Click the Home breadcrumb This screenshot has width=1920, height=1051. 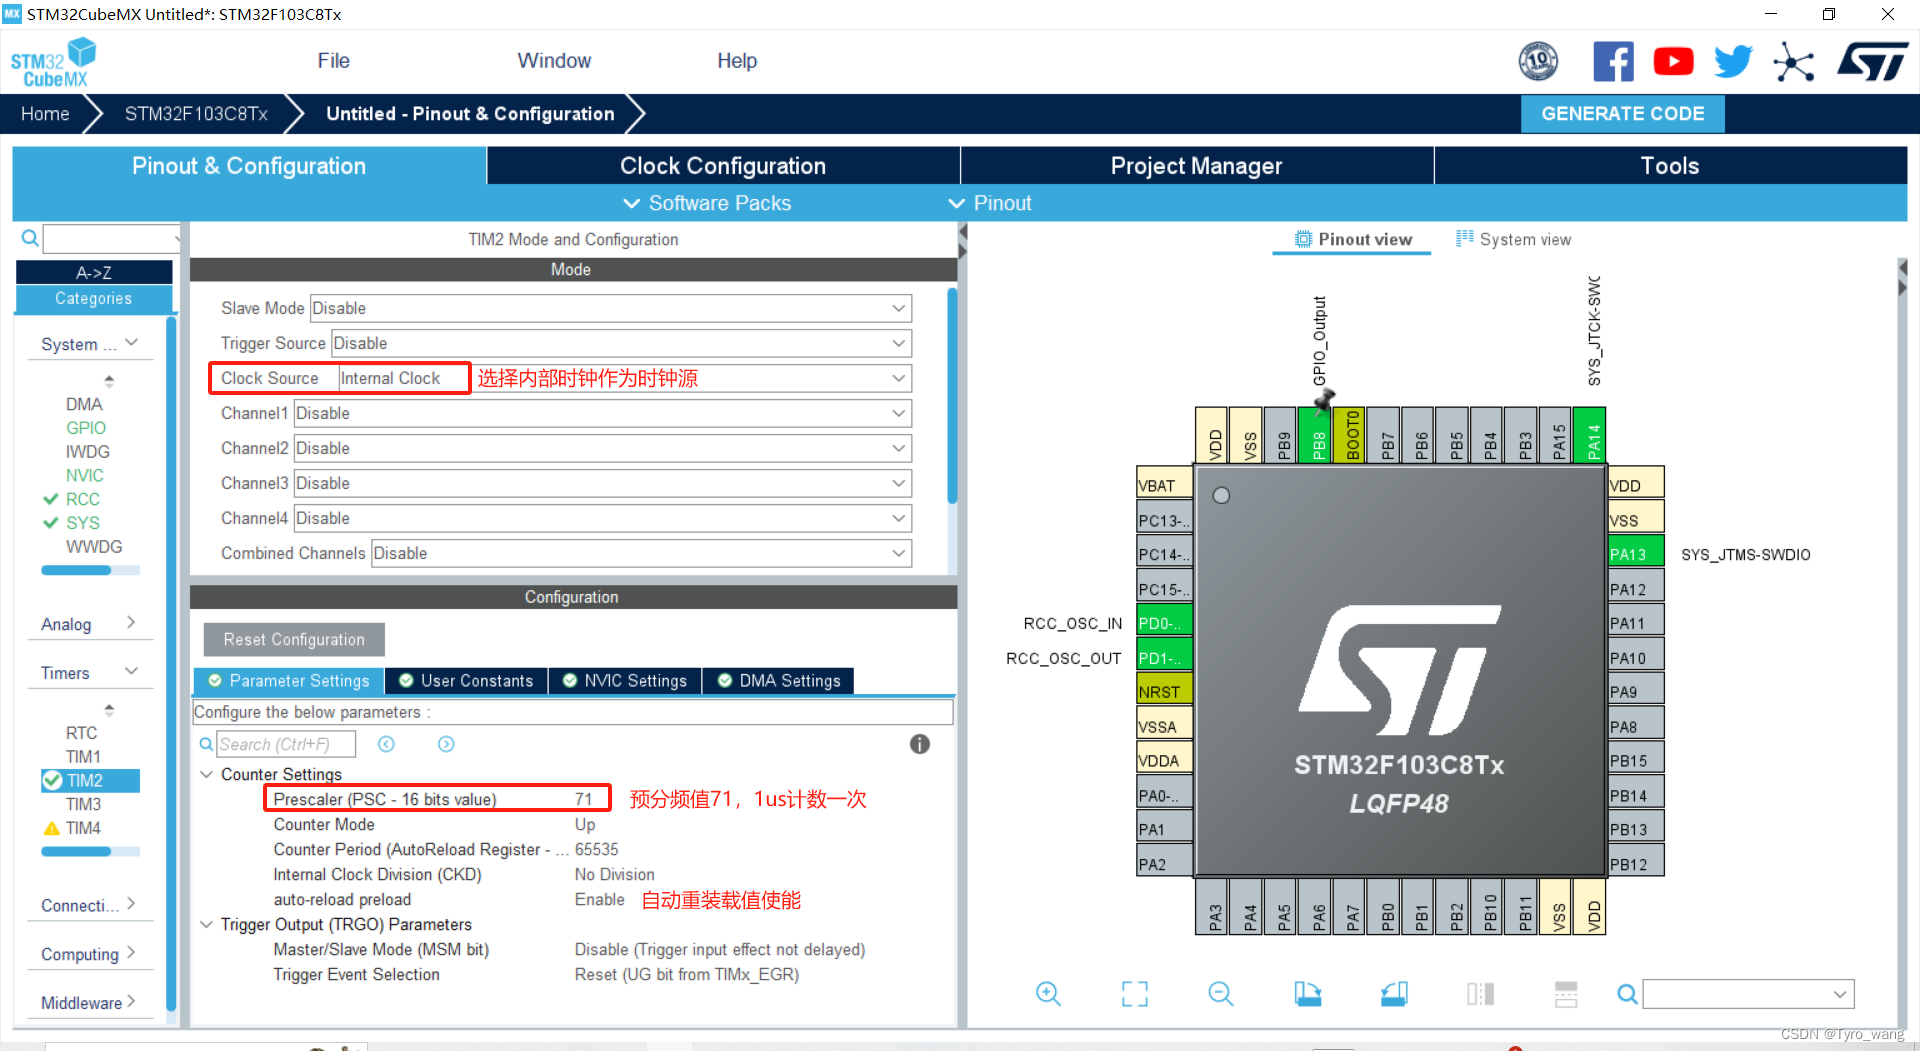45,114
